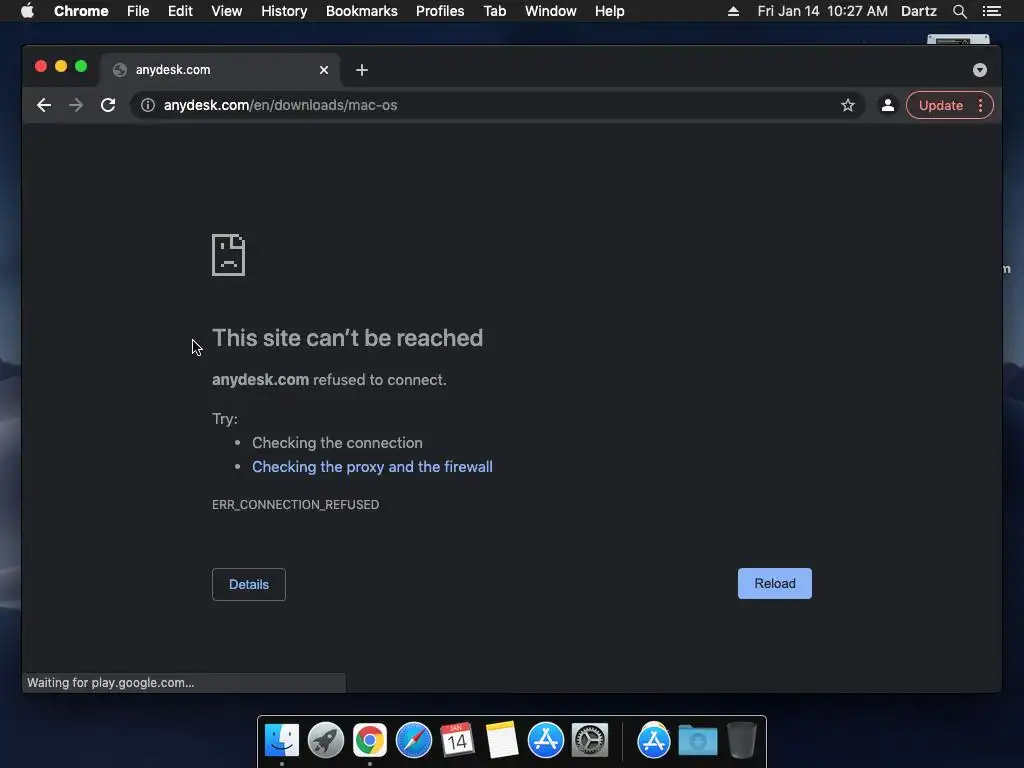View site information icon in address bar
Viewport: 1024px width, 768px height.
[x=148, y=105]
